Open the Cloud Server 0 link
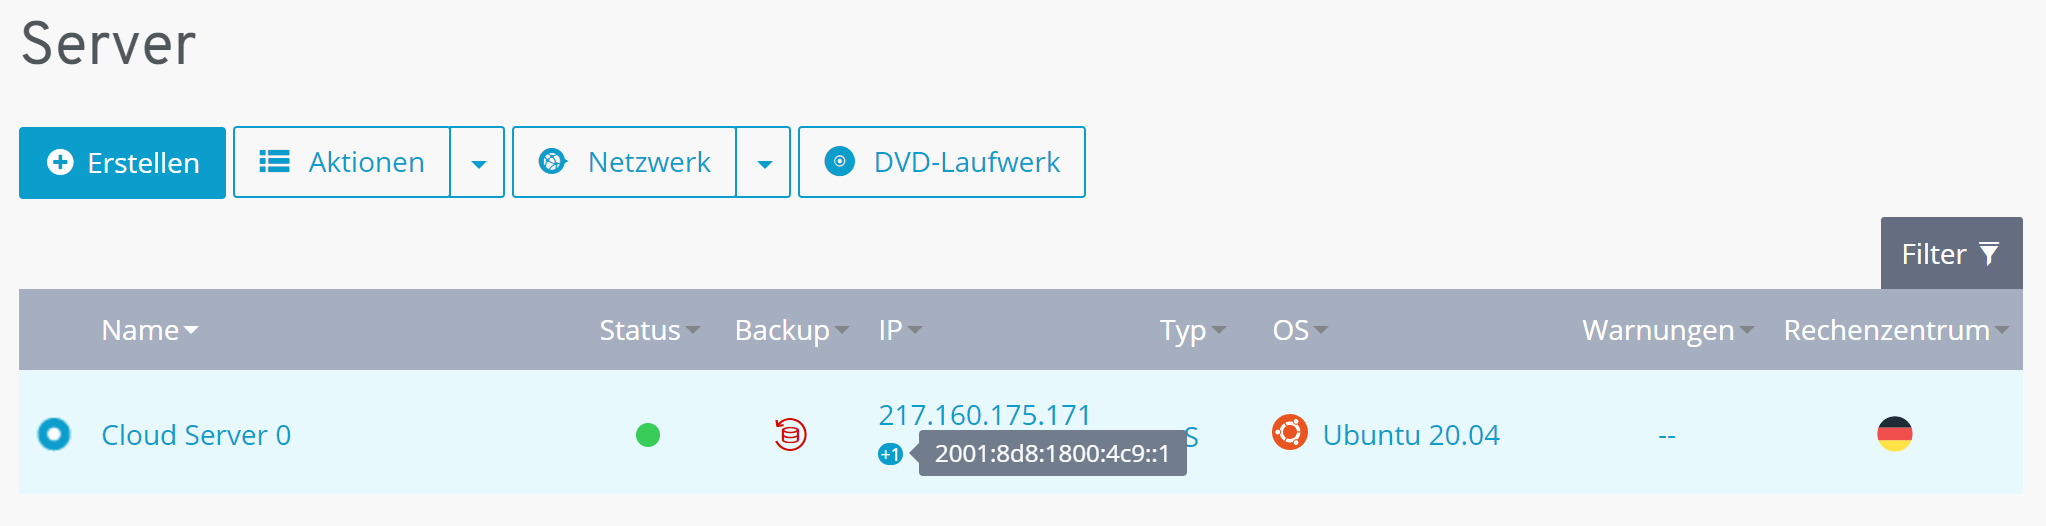Viewport: 2046px width, 526px height. click(x=196, y=435)
